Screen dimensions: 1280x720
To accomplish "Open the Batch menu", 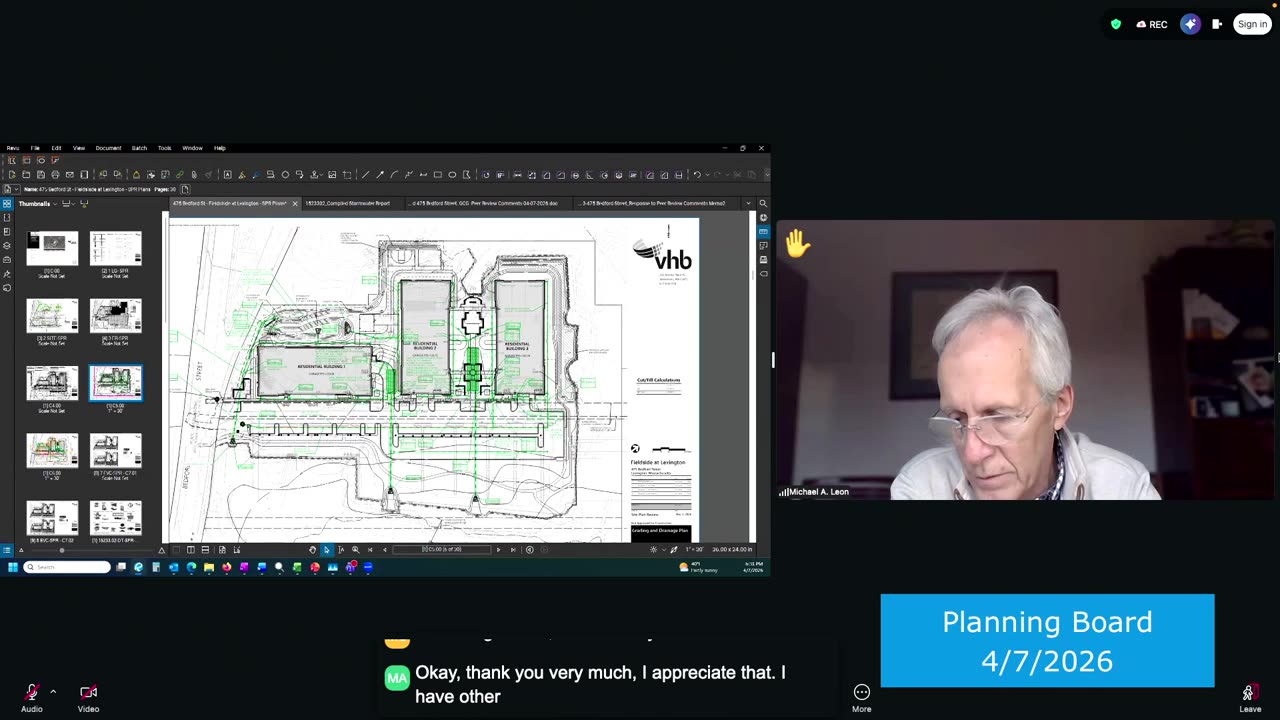I will click(139, 148).
